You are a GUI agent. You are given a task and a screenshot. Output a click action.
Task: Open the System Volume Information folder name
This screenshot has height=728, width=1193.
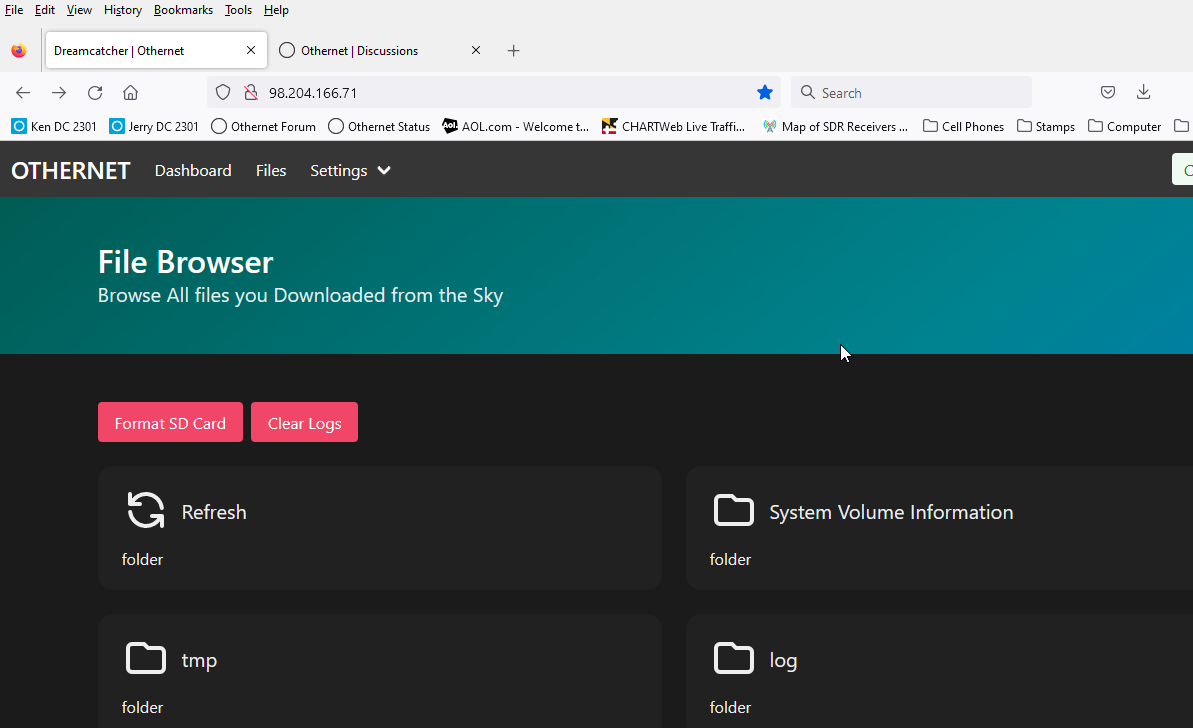click(891, 512)
